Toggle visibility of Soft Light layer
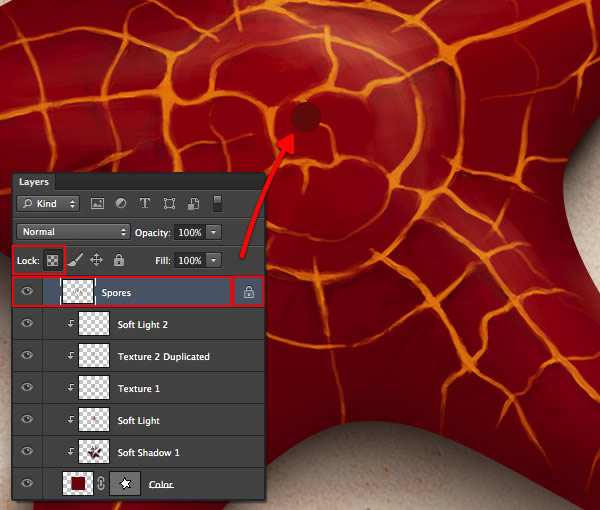Screen dimensions: 600x510 [27, 419]
